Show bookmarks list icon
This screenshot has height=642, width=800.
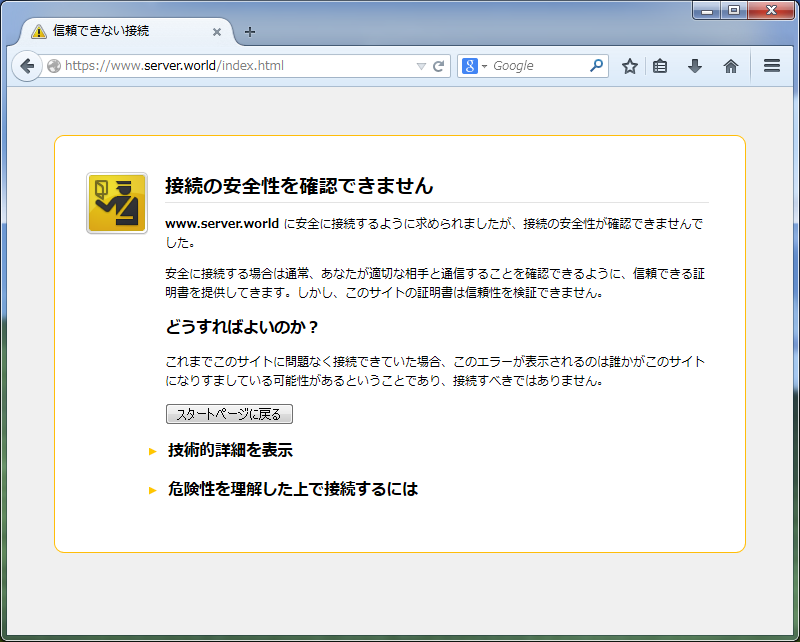coord(660,66)
